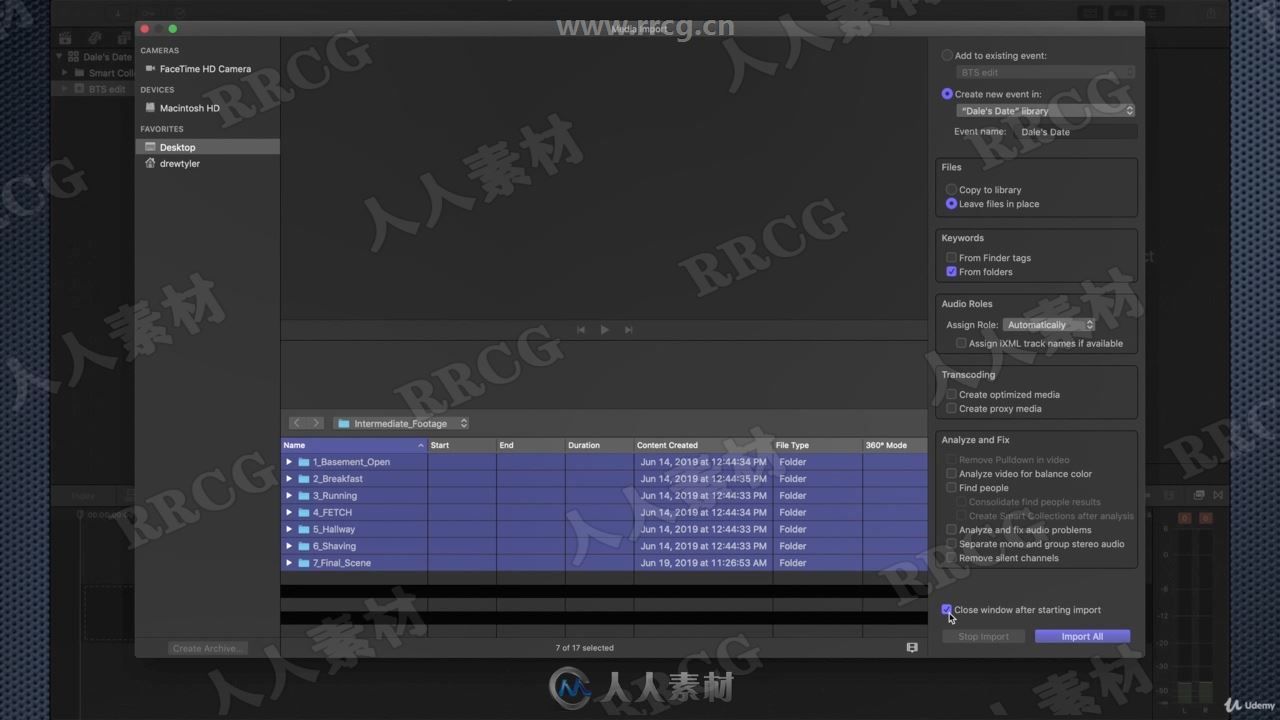Go back in folder navigation
The image size is (1280, 720).
[297, 423]
